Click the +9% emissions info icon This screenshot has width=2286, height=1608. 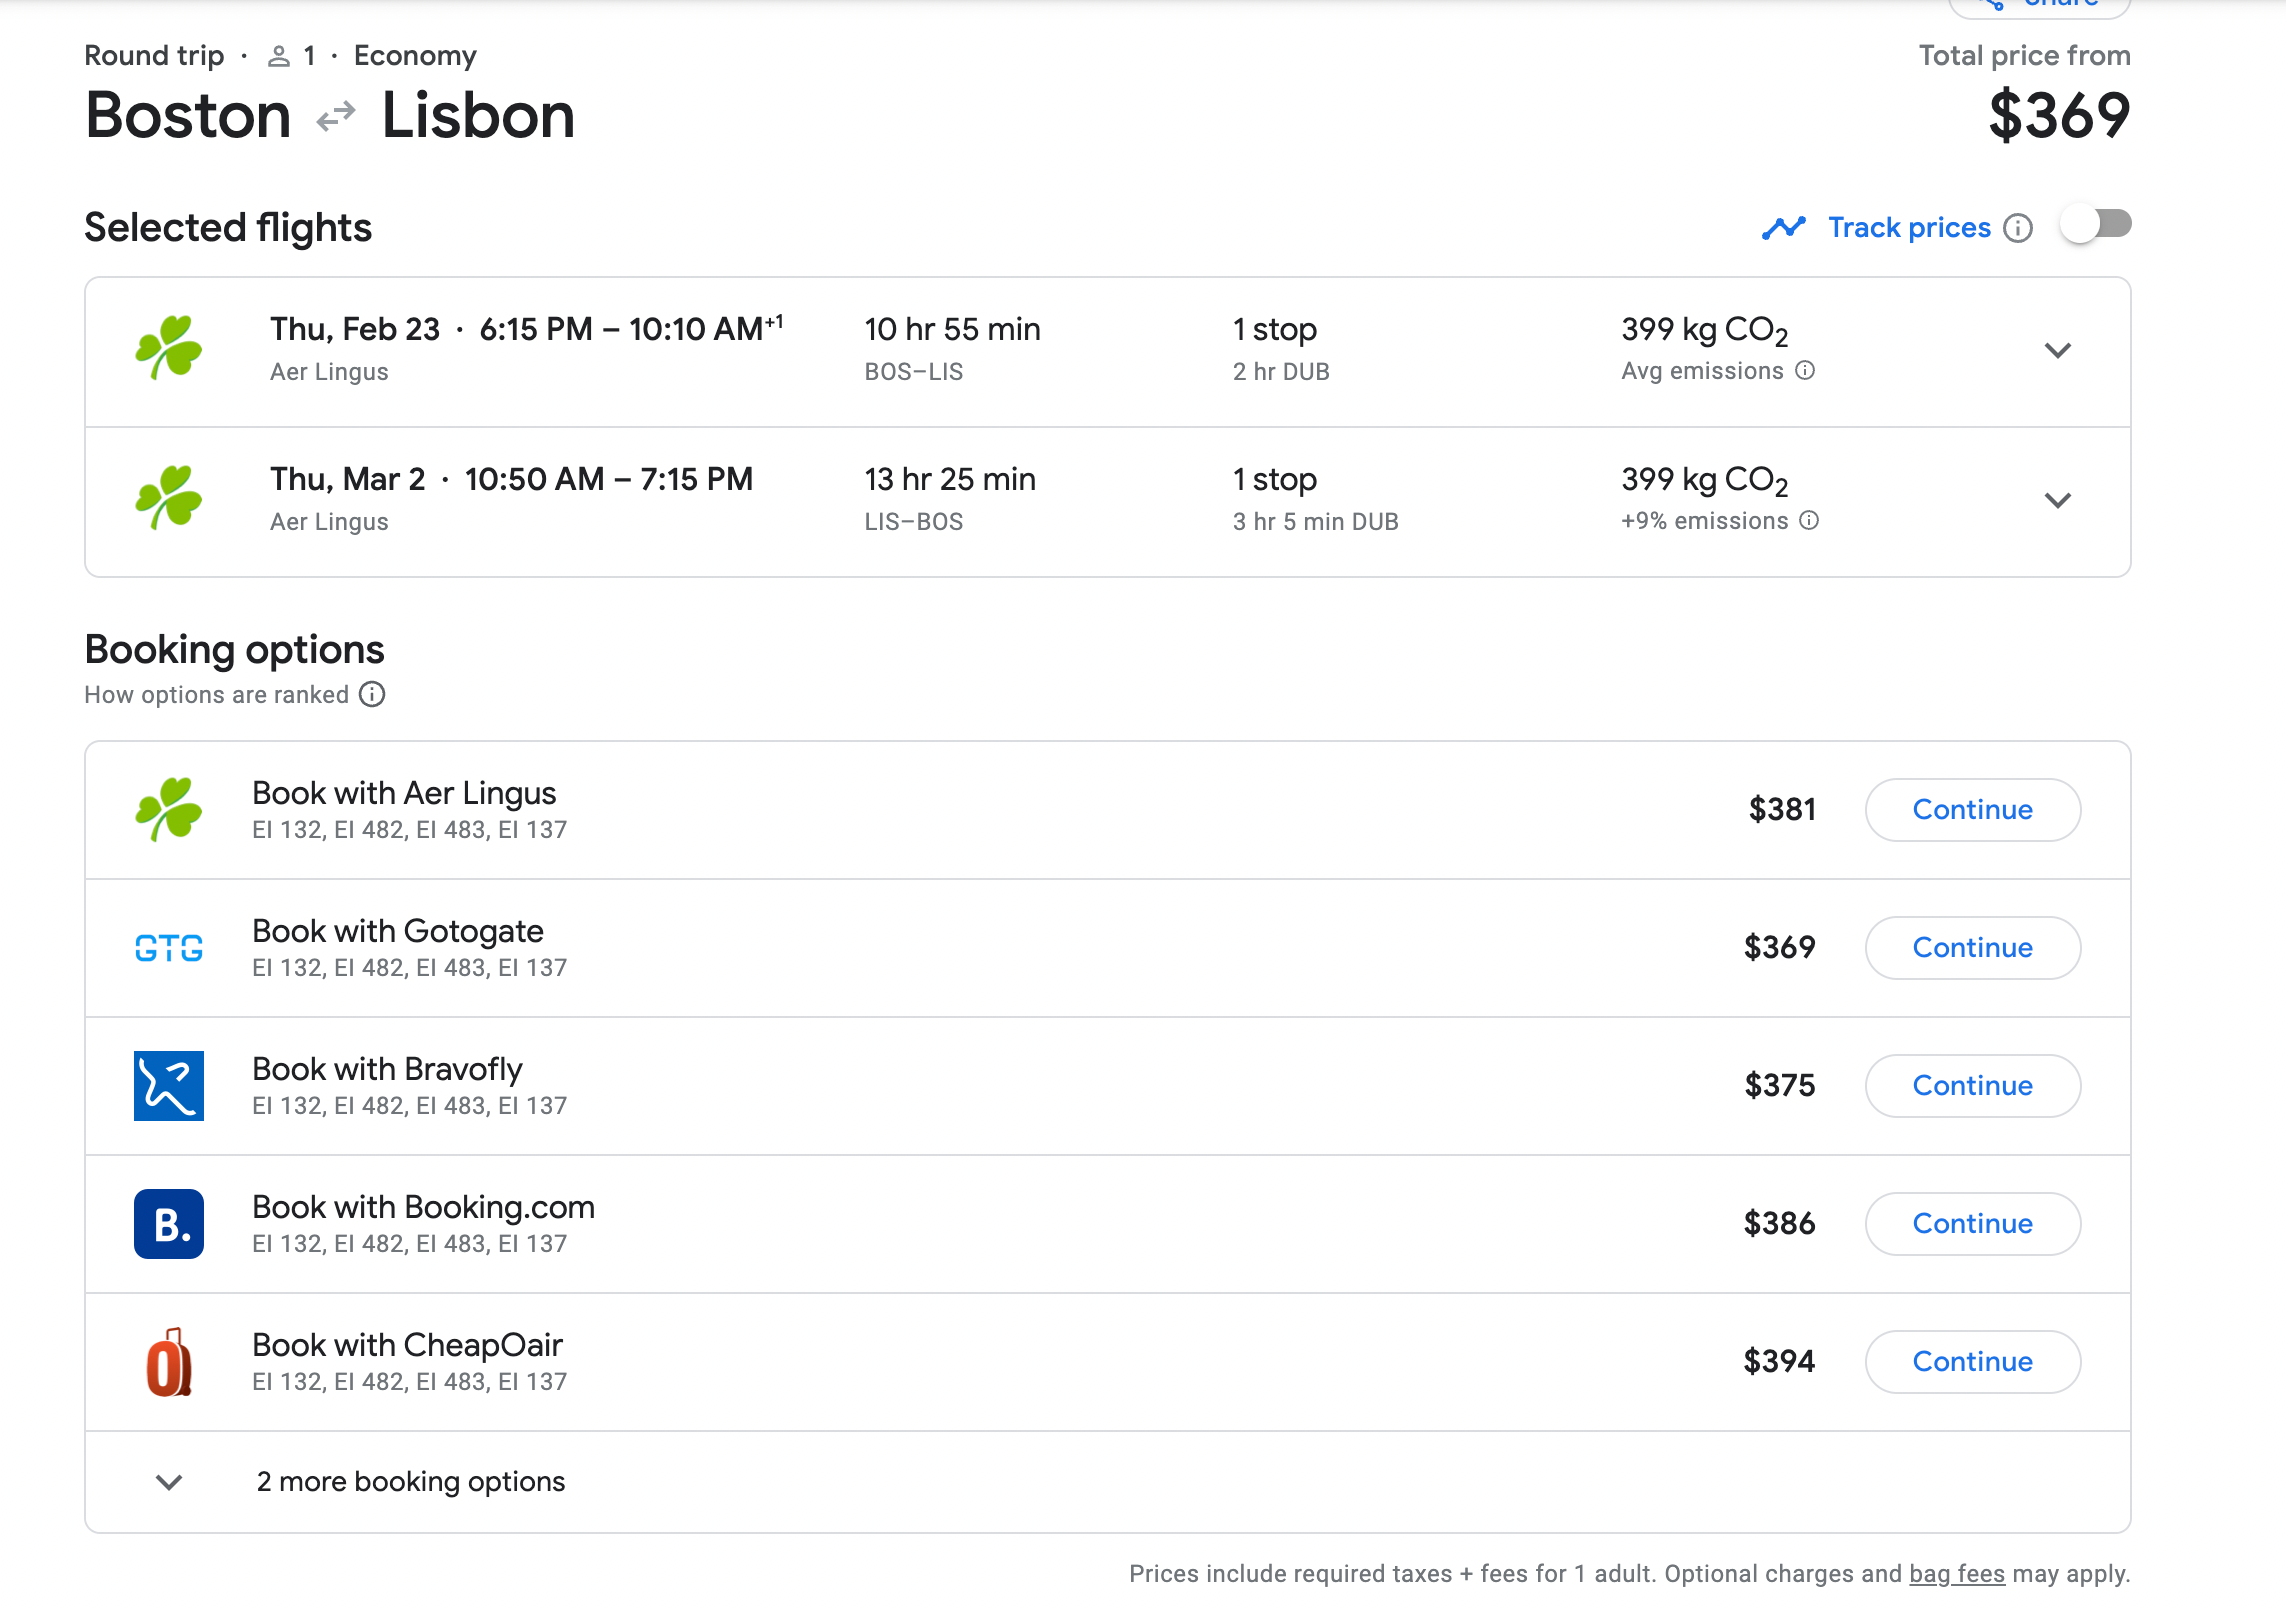click(1809, 521)
